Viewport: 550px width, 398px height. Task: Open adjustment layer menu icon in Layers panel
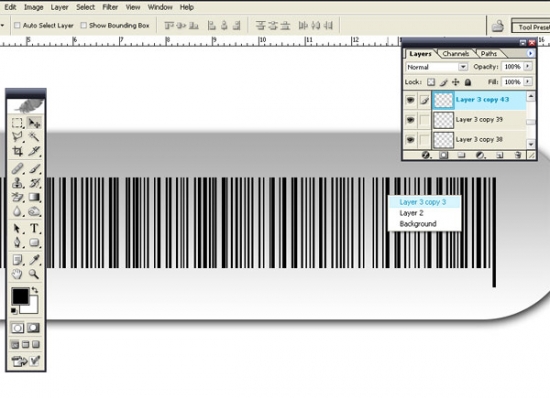coord(480,155)
